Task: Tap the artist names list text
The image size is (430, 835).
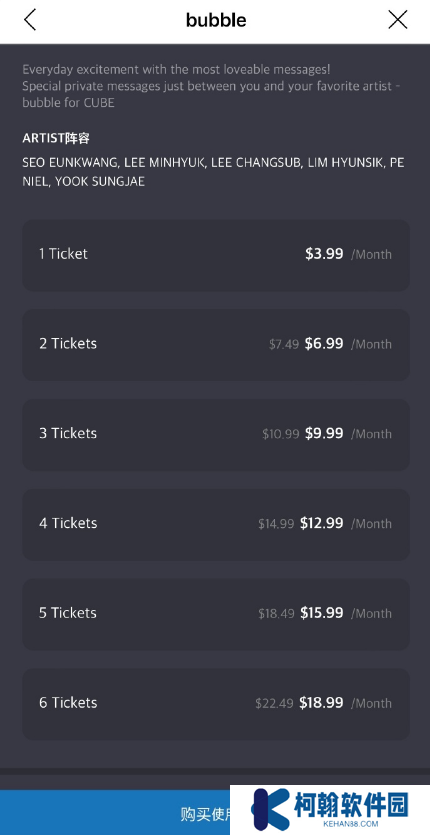Action: pyautogui.click(x=213, y=172)
